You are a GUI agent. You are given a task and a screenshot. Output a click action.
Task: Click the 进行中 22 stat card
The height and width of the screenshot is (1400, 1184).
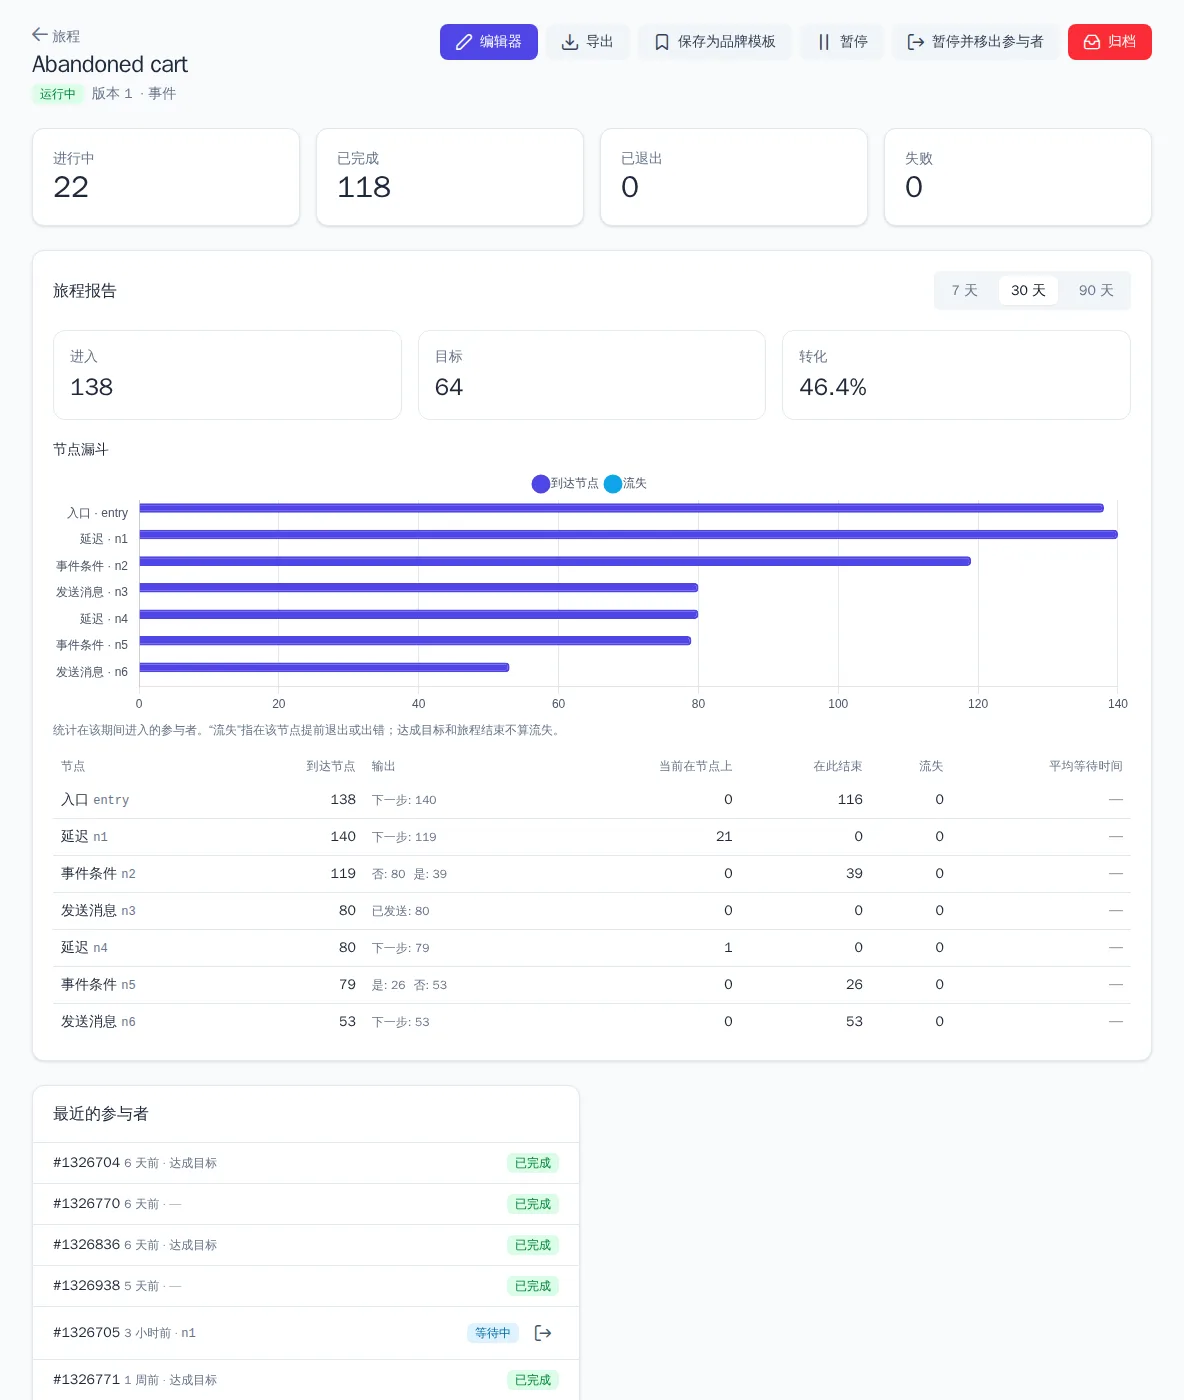point(166,177)
